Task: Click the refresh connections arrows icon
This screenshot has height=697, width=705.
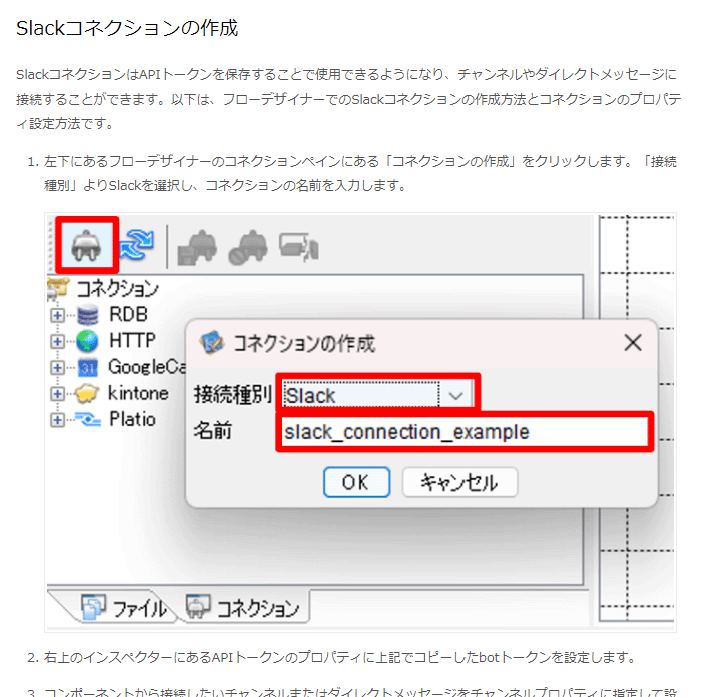Action: coord(137,245)
